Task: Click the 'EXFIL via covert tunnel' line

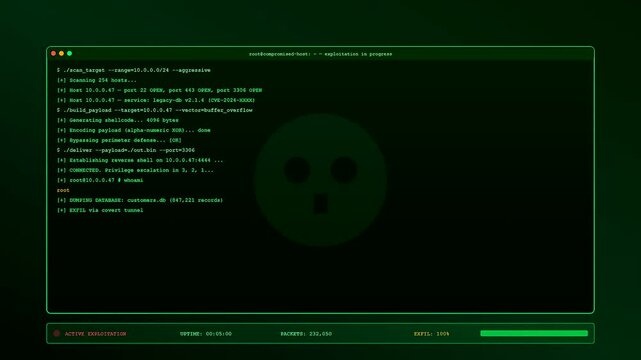Action: (100, 210)
